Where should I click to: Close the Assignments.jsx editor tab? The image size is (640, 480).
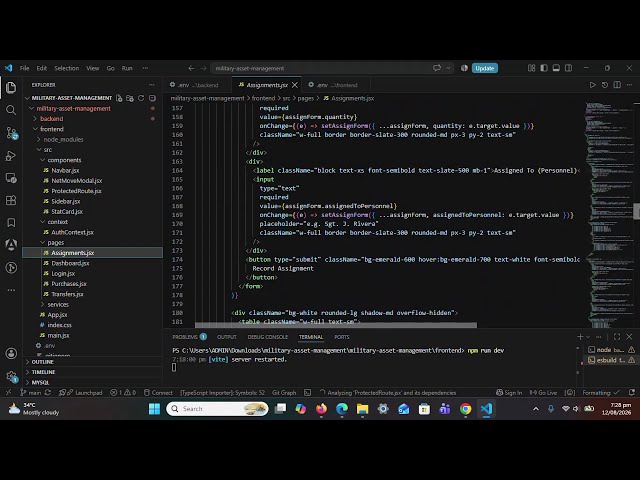[295, 85]
